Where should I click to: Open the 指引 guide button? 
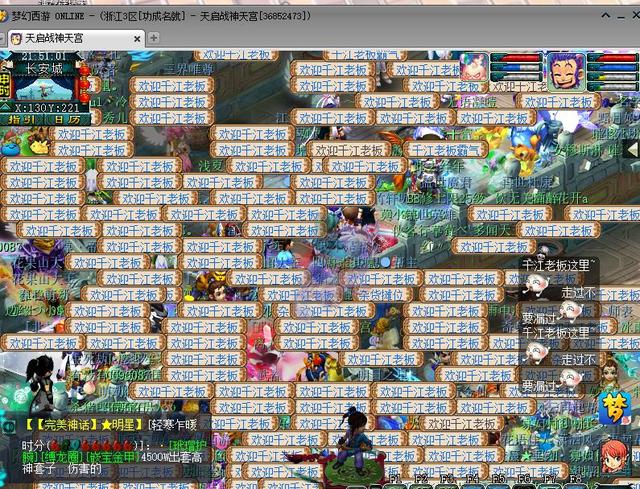coord(22,119)
